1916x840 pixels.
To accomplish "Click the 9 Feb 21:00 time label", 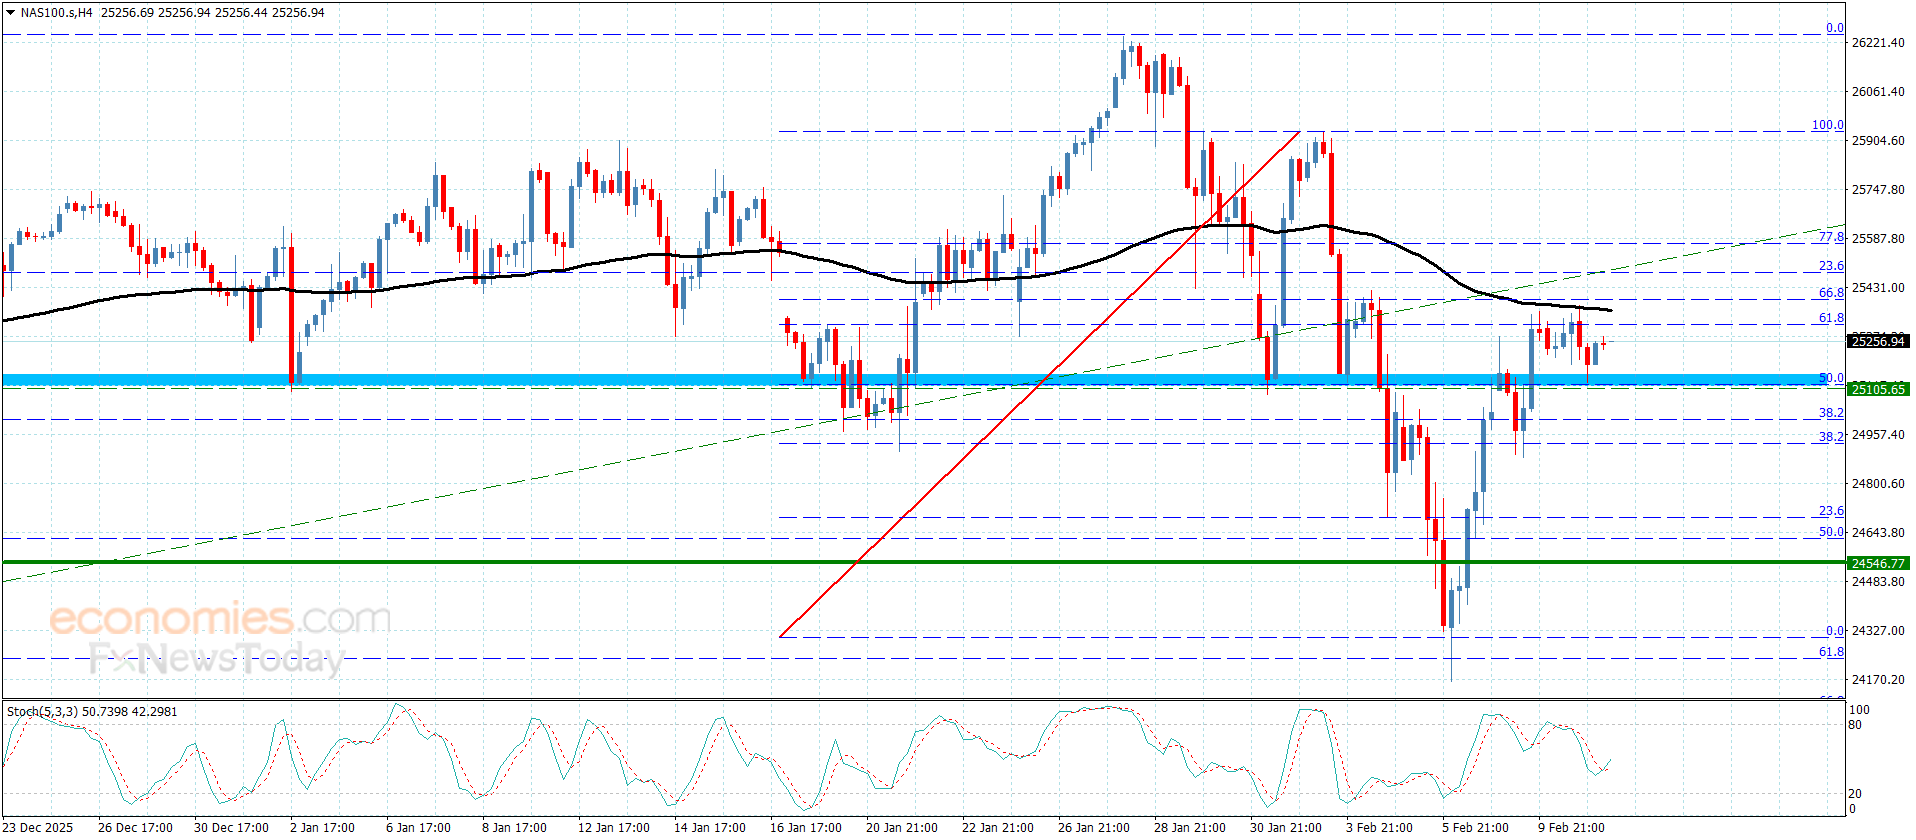I will pyautogui.click(x=1571, y=828).
